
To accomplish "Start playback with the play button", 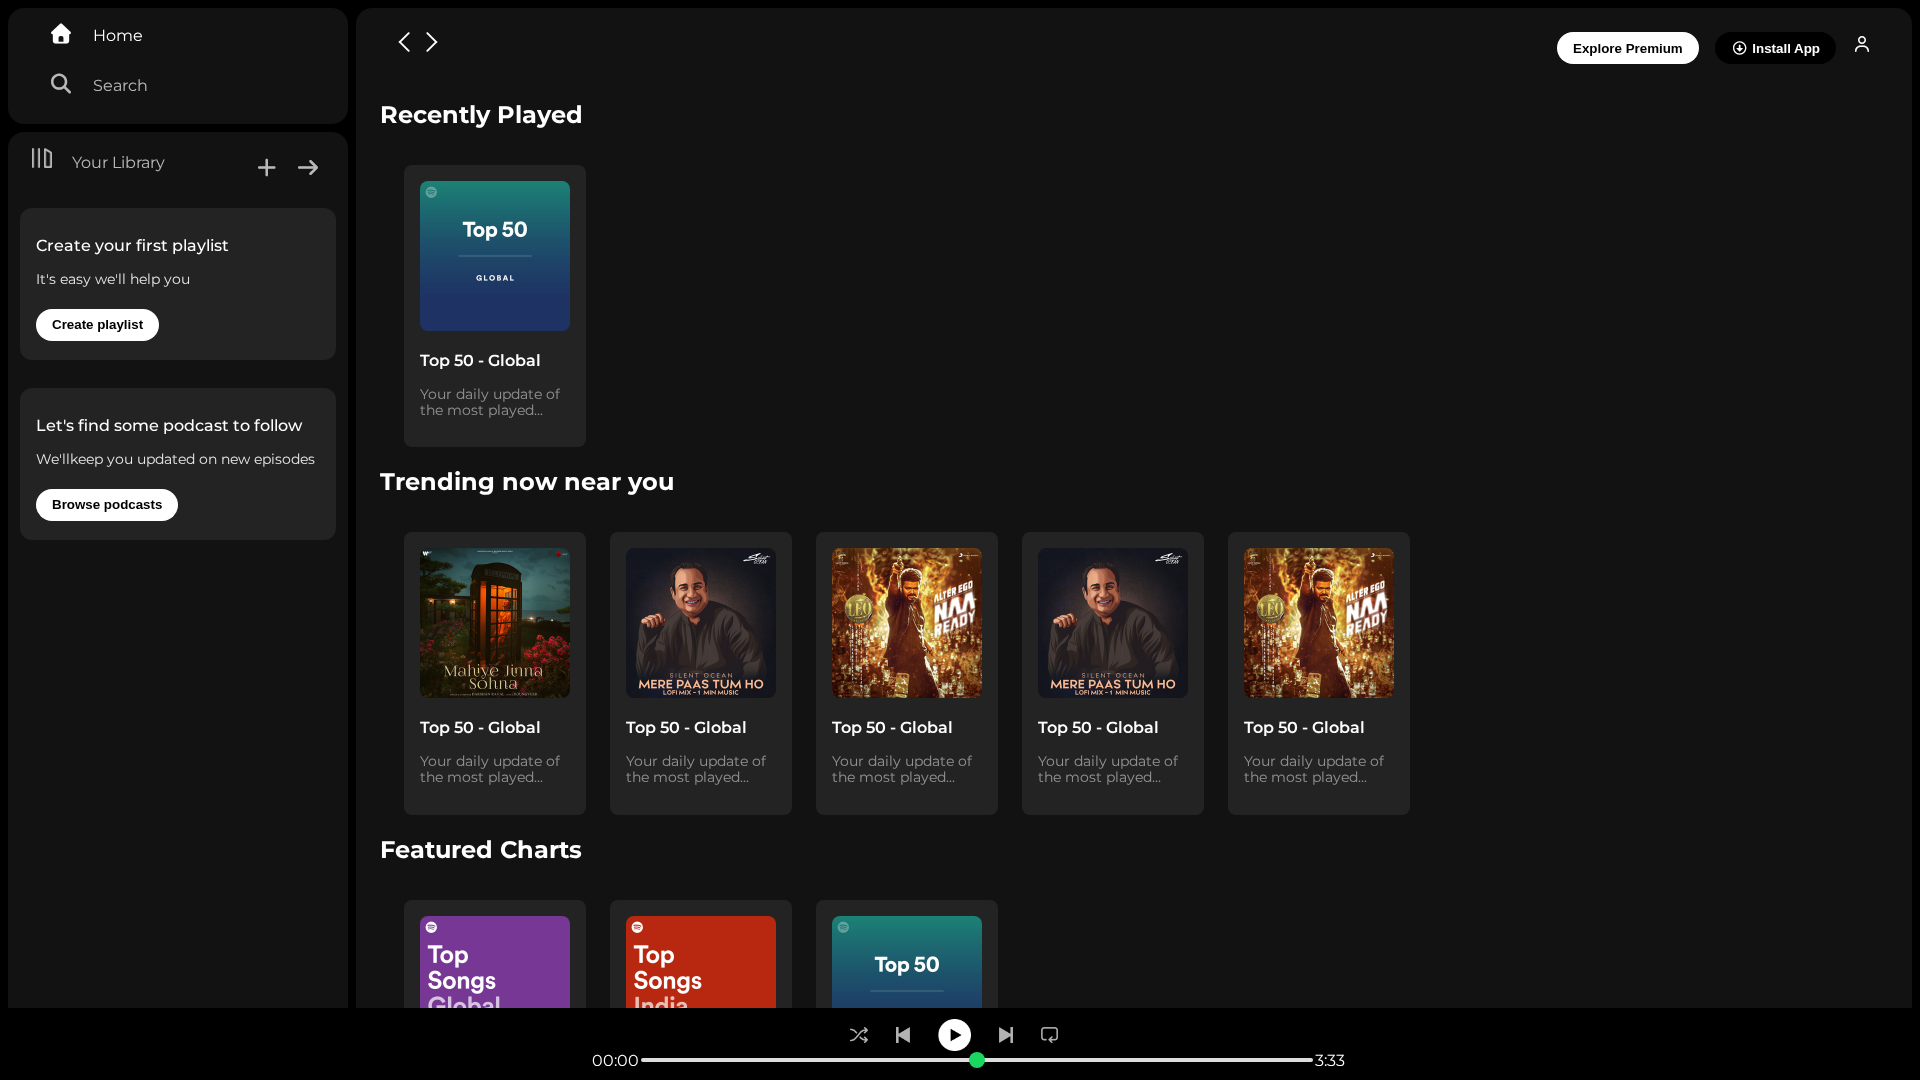I will pyautogui.click(x=954, y=1035).
